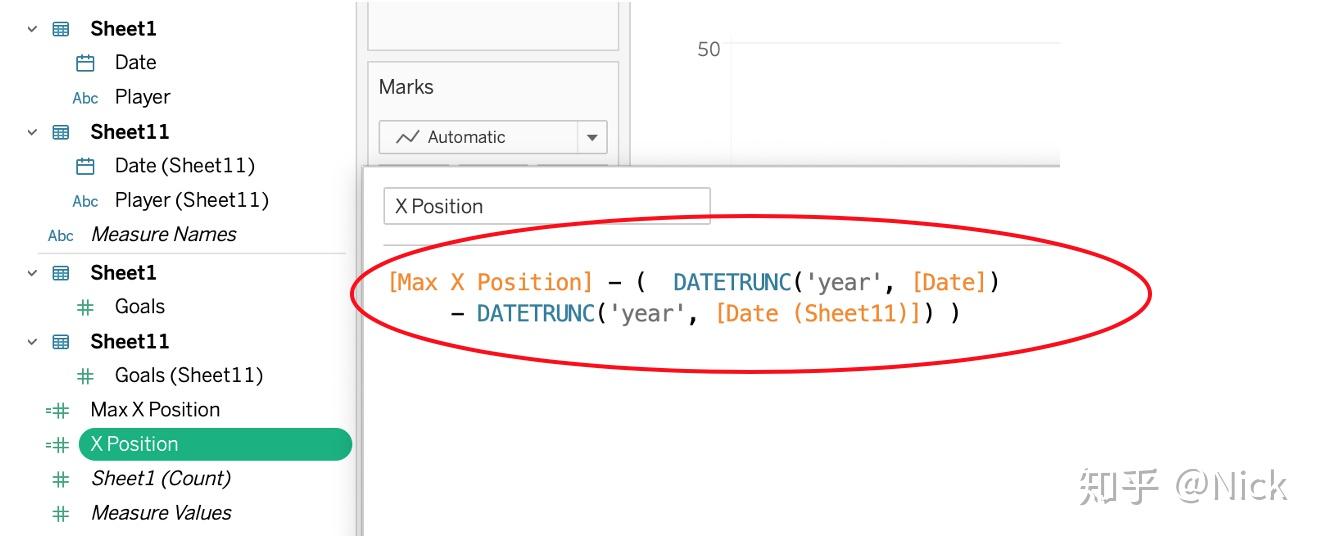The height and width of the screenshot is (540, 1320).
Task: Click the table icon for top Sheet1
Action: [61, 29]
